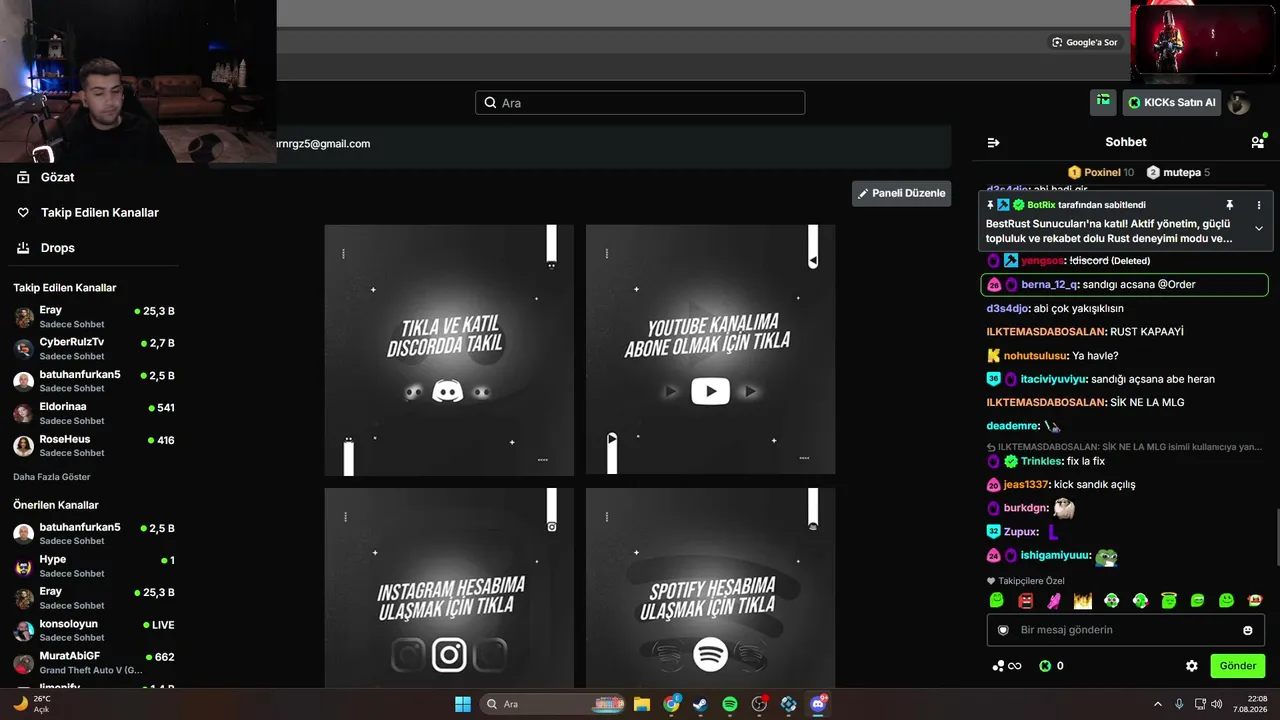Click Daha Fazla Göster link
1280x720 pixels.
coord(52,477)
